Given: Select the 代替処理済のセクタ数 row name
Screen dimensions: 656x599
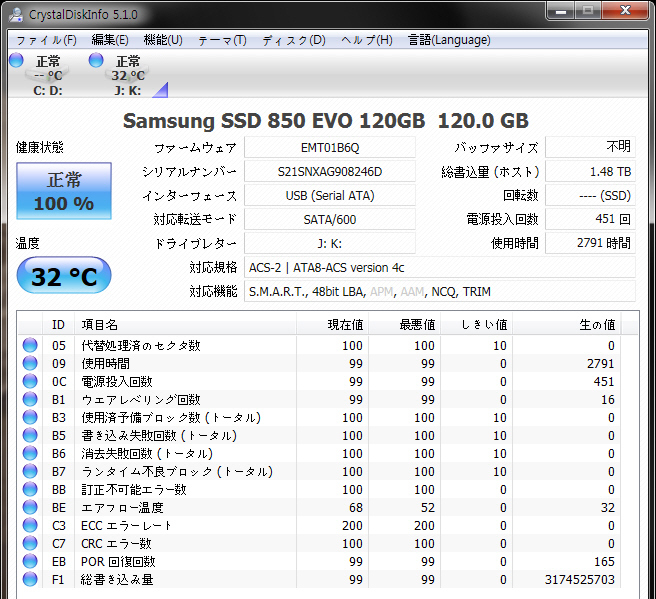Looking at the screenshot, I should (x=141, y=346).
